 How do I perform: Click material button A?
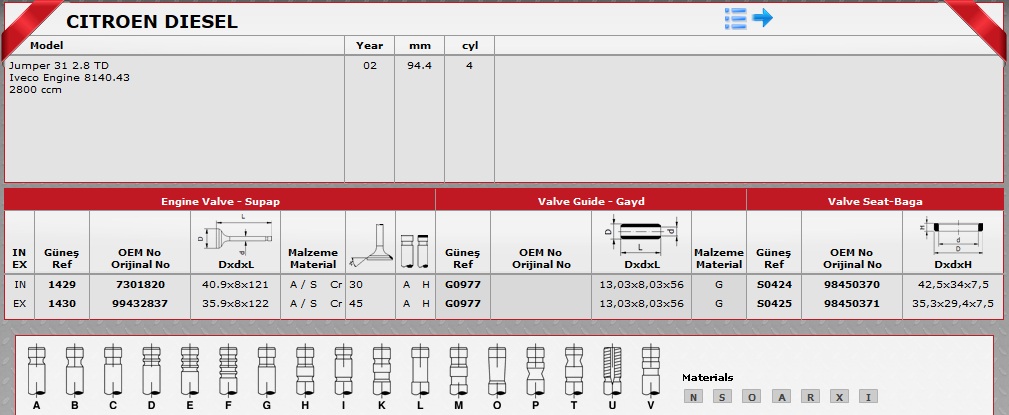[x=781, y=397]
